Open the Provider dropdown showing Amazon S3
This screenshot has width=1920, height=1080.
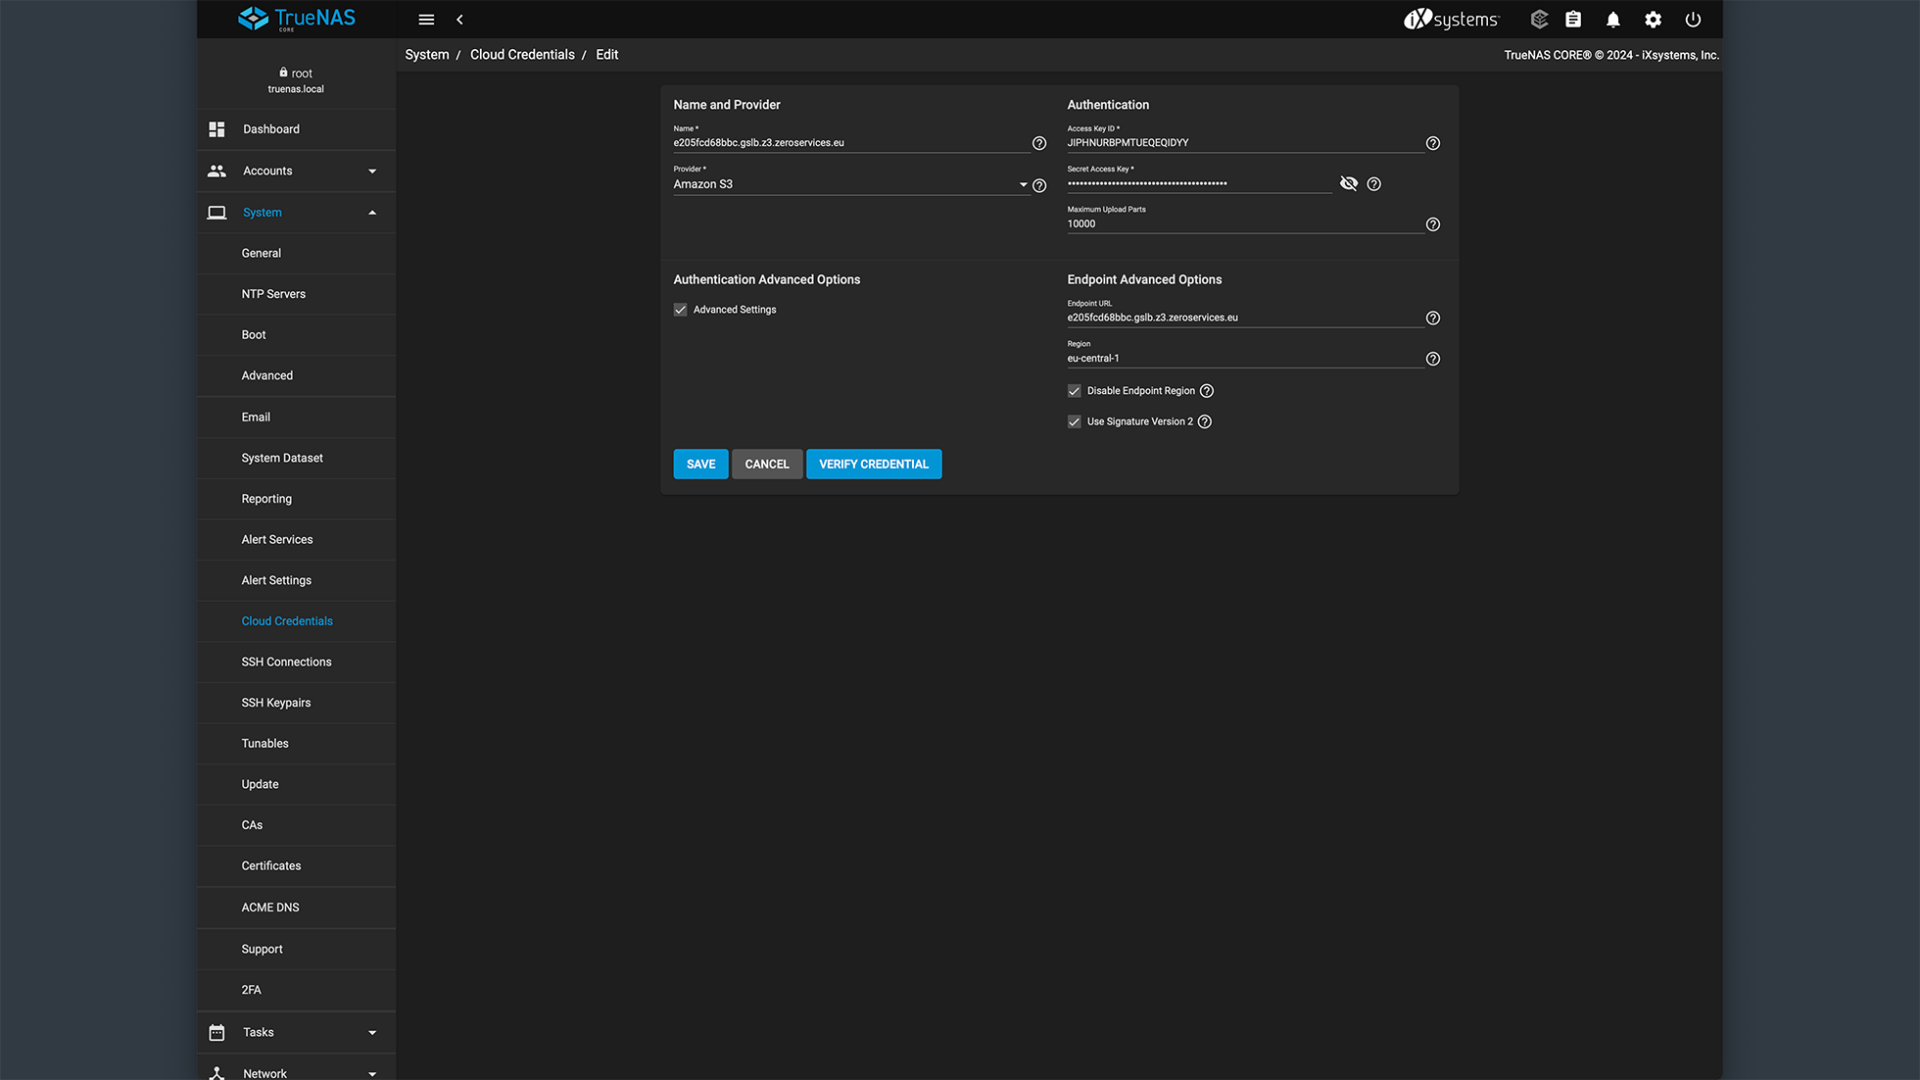1022,184
